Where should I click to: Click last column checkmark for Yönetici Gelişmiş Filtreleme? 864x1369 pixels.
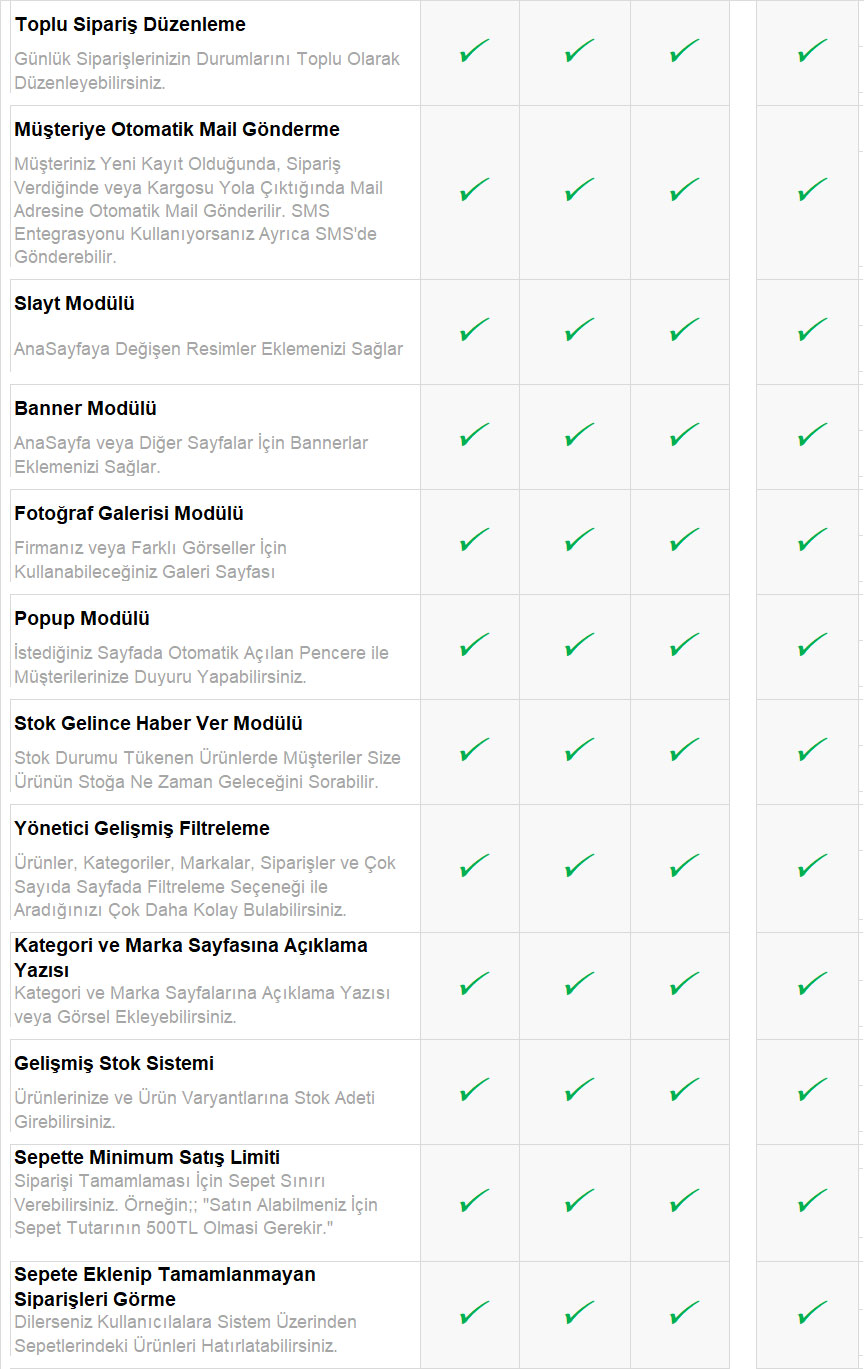pyautogui.click(x=812, y=866)
